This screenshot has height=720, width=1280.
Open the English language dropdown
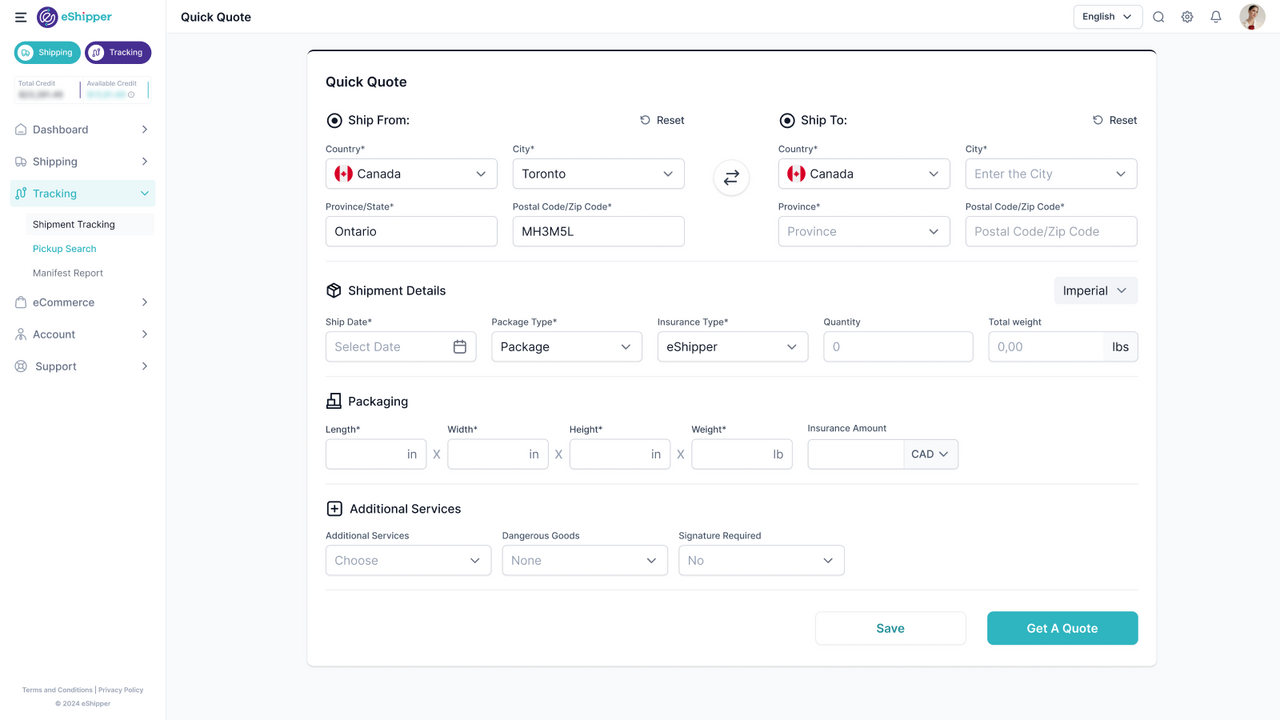1108,17
